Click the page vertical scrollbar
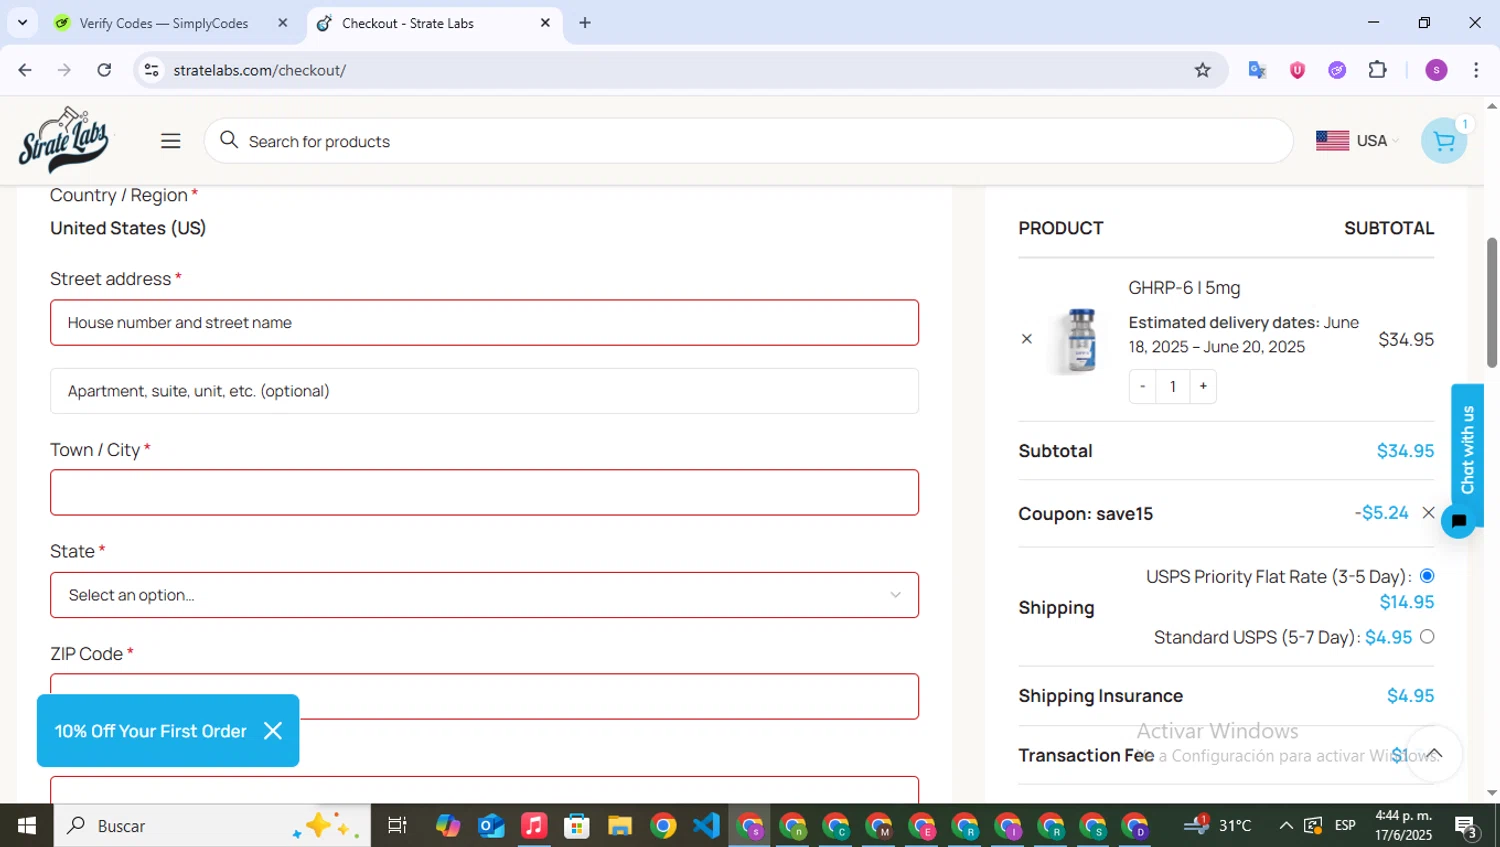The height and width of the screenshot is (847, 1500). click(1492, 303)
